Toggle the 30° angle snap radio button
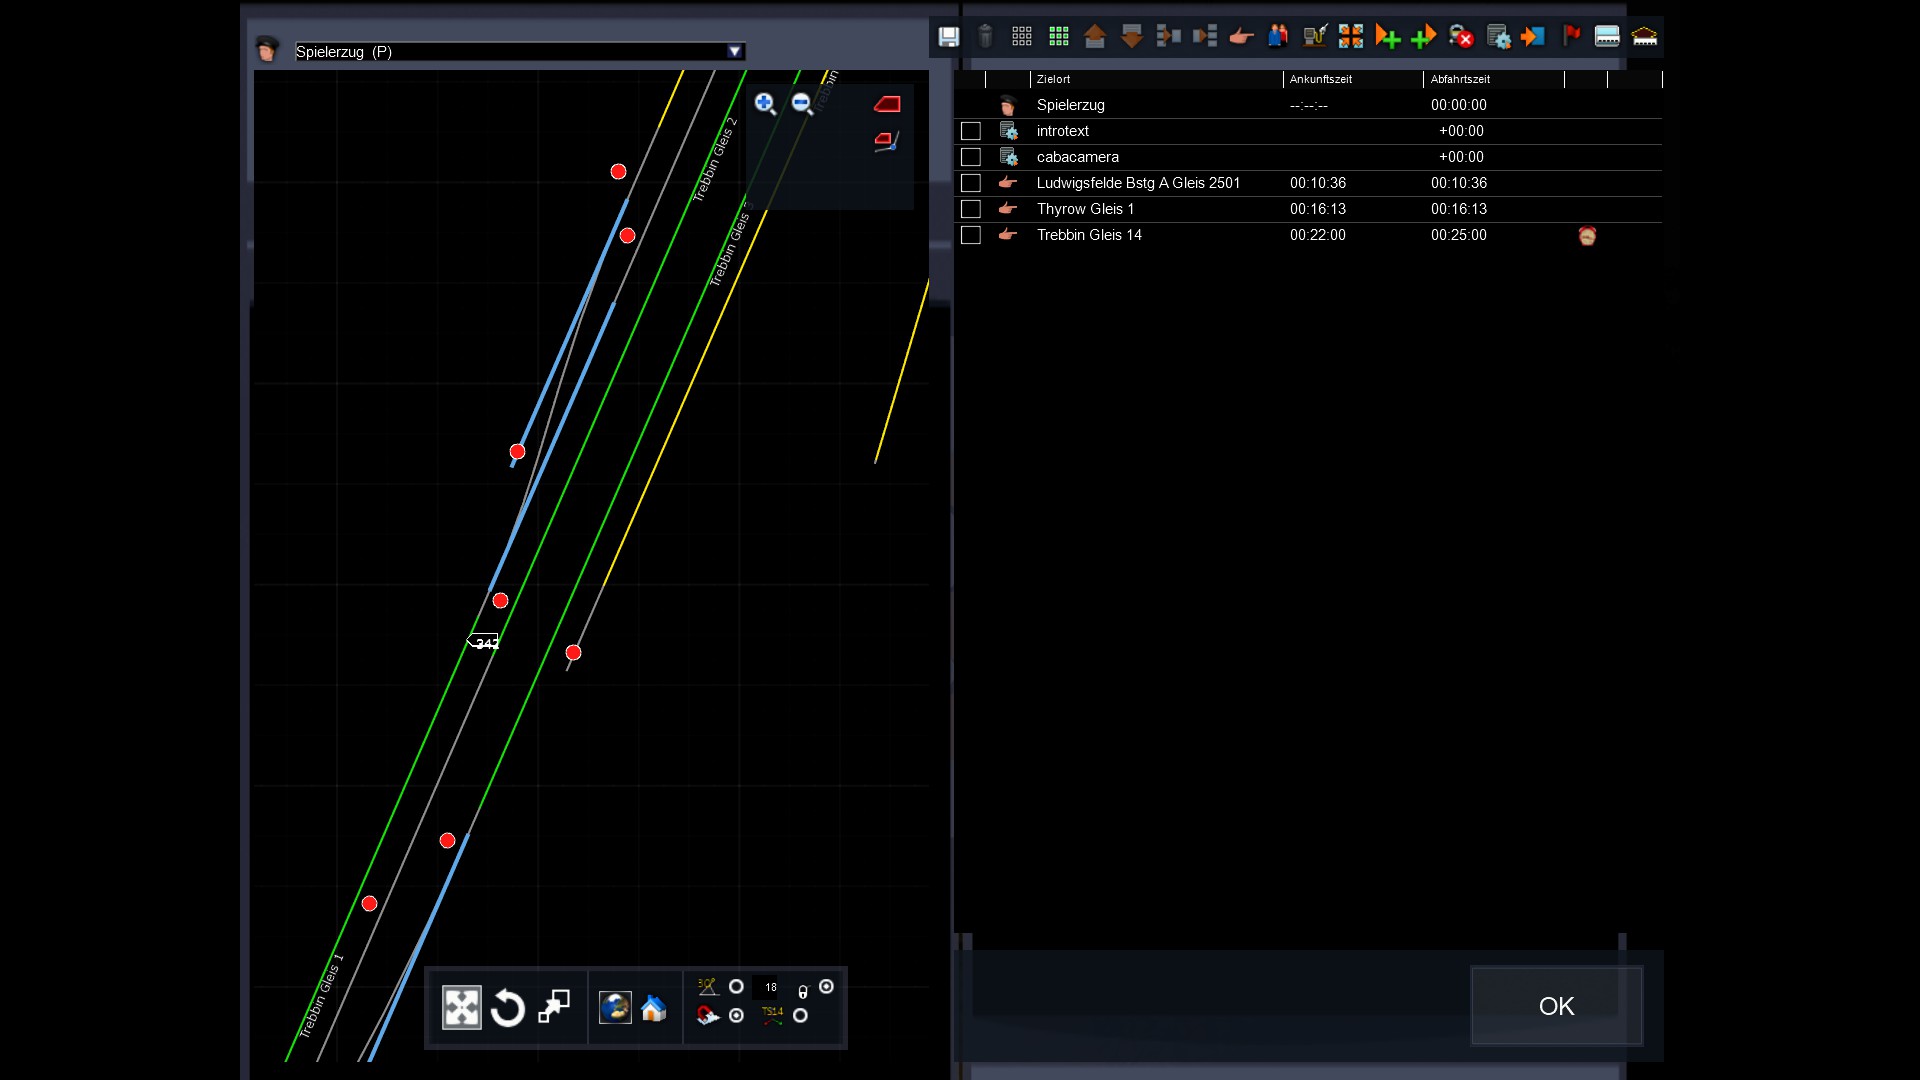This screenshot has height=1080, width=1920. click(x=737, y=987)
